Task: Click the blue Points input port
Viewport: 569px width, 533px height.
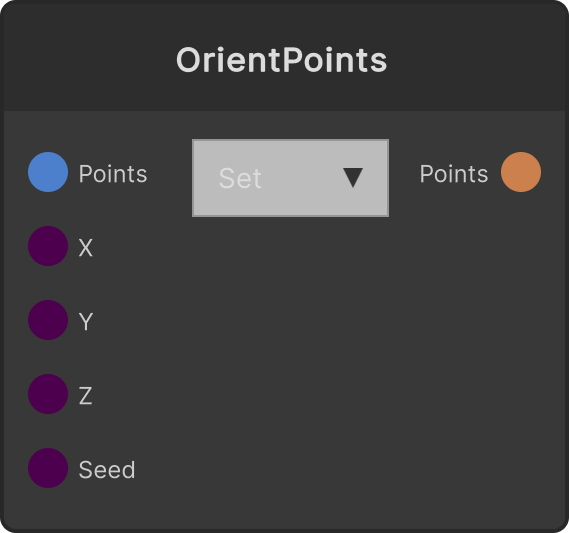Action: click(x=48, y=172)
